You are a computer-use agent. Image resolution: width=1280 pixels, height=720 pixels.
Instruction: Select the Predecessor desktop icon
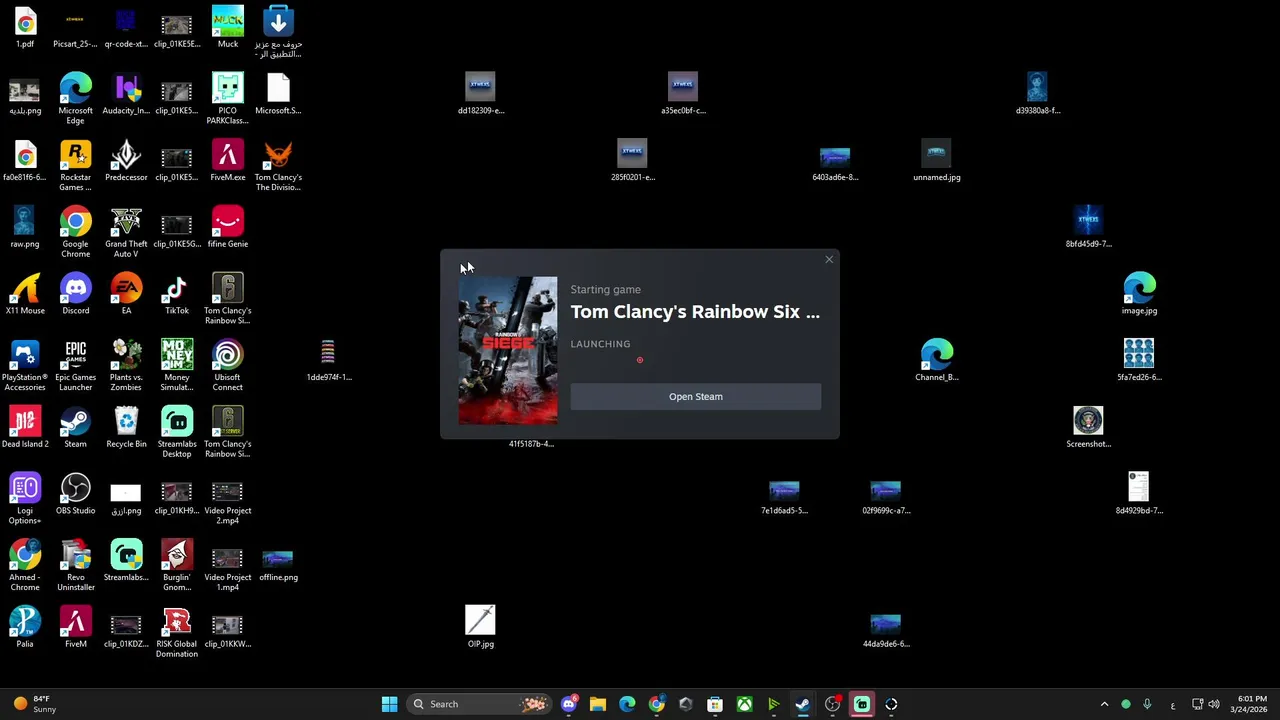click(x=126, y=162)
